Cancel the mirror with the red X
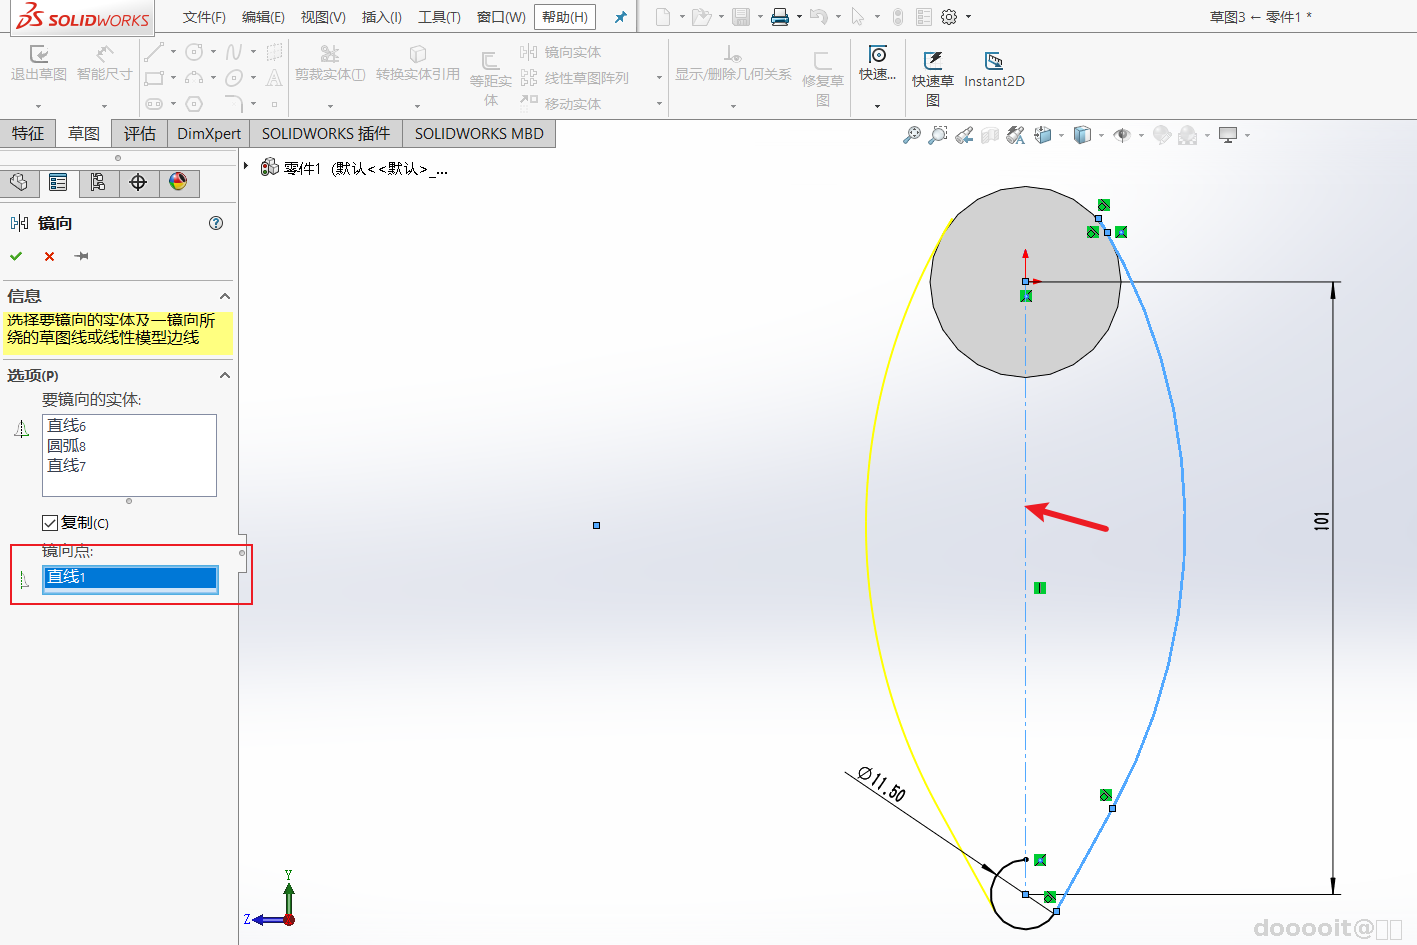Viewport: 1417px width, 945px height. point(49,257)
